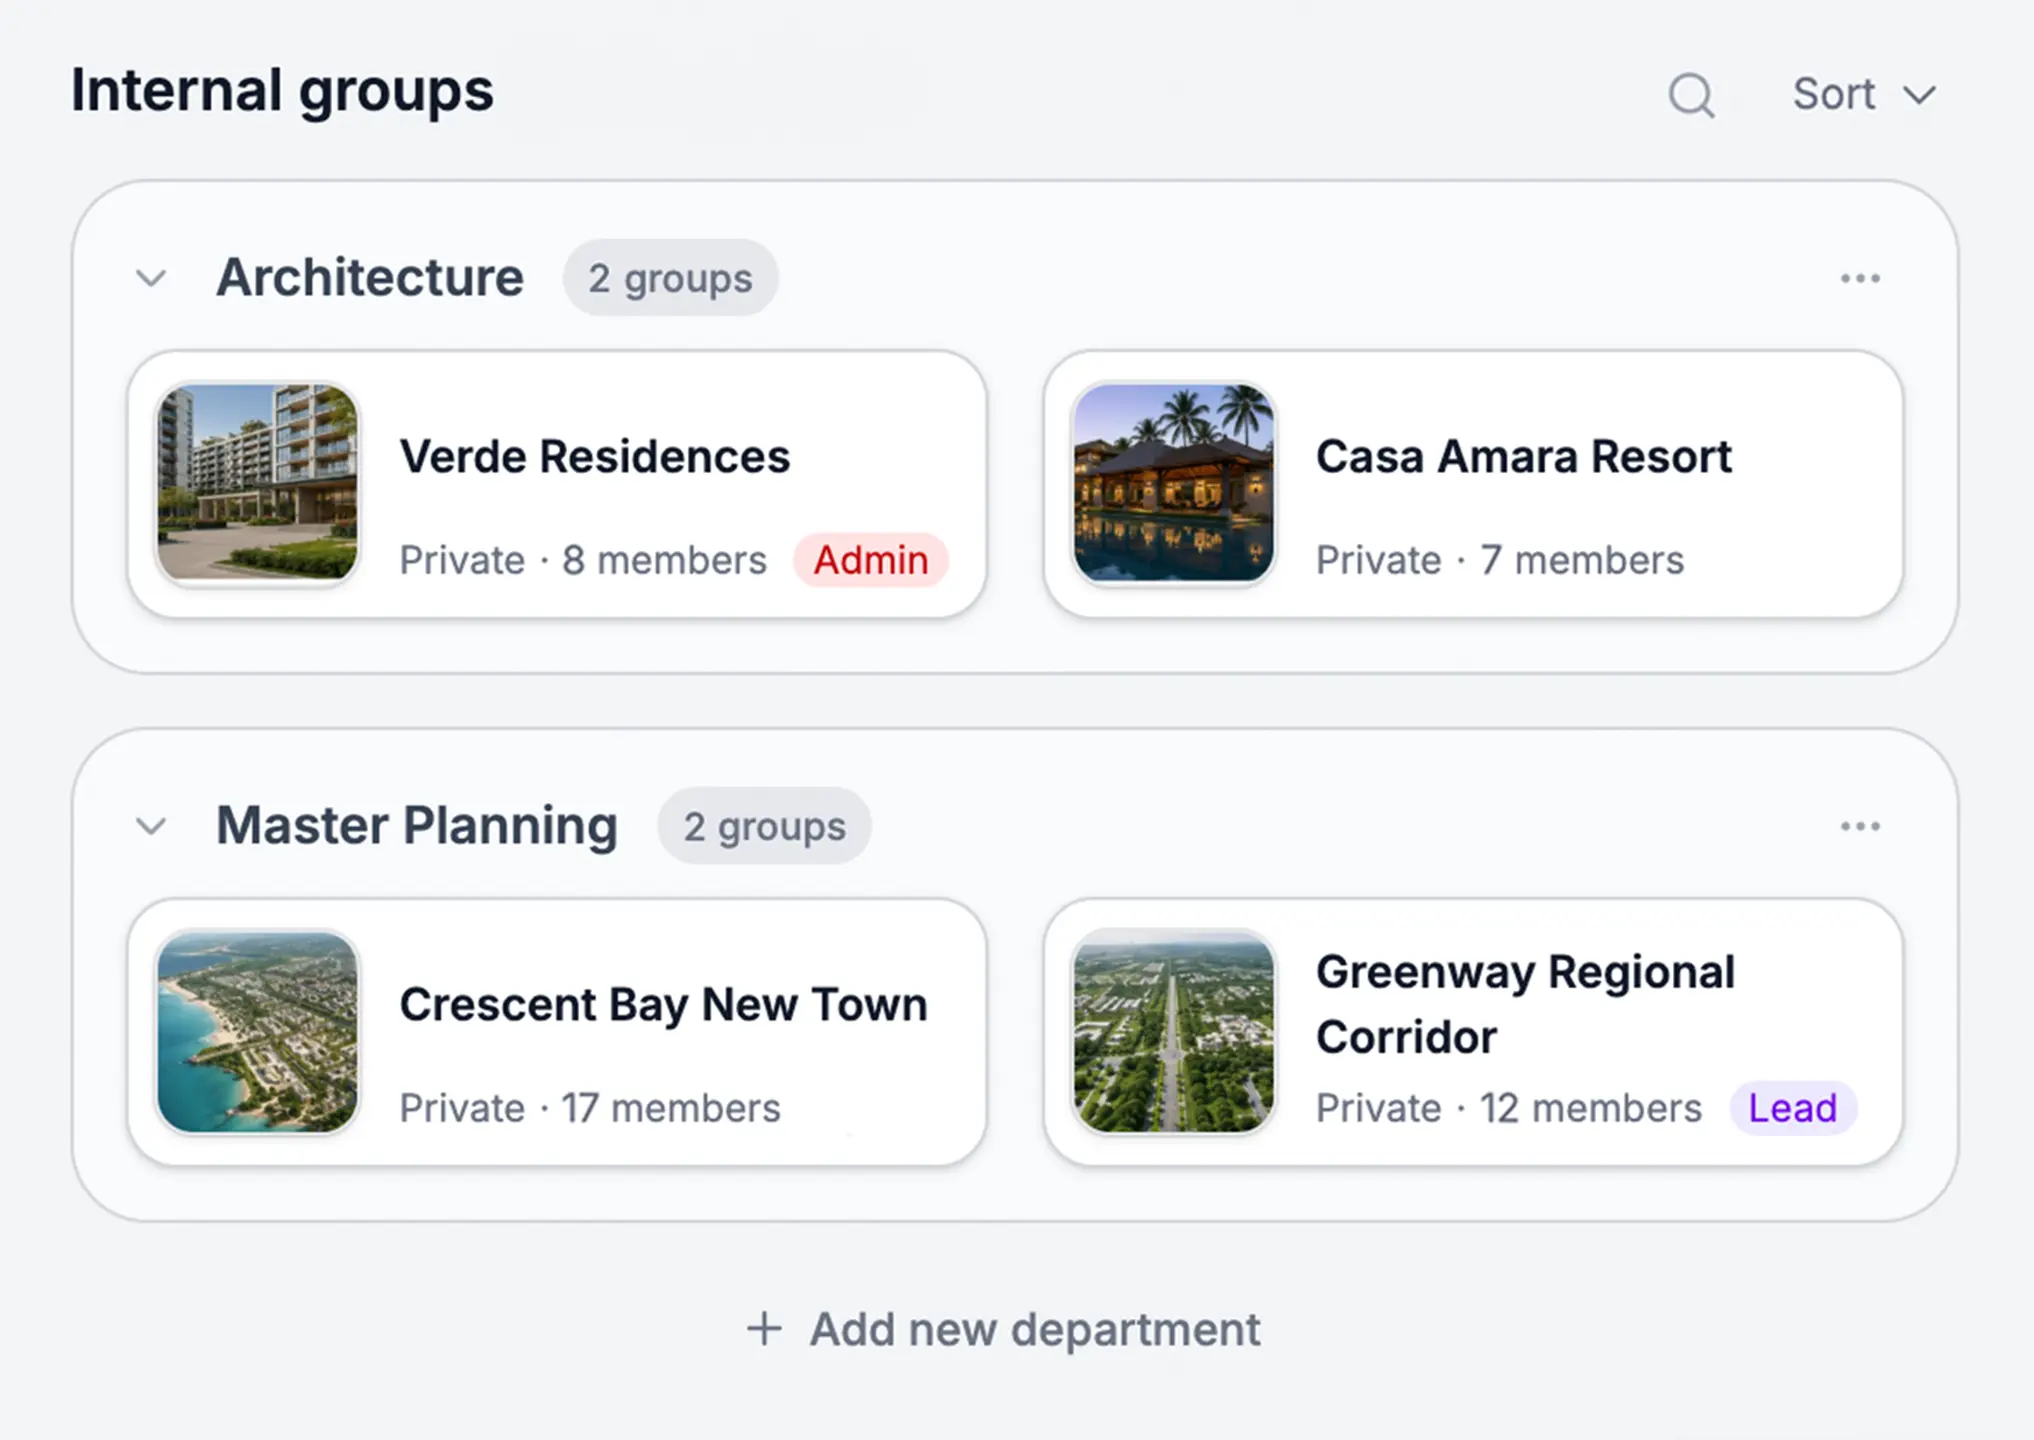The image size is (2034, 1440).
Task: Click the Admin badge on Verde Residences
Action: (x=871, y=560)
